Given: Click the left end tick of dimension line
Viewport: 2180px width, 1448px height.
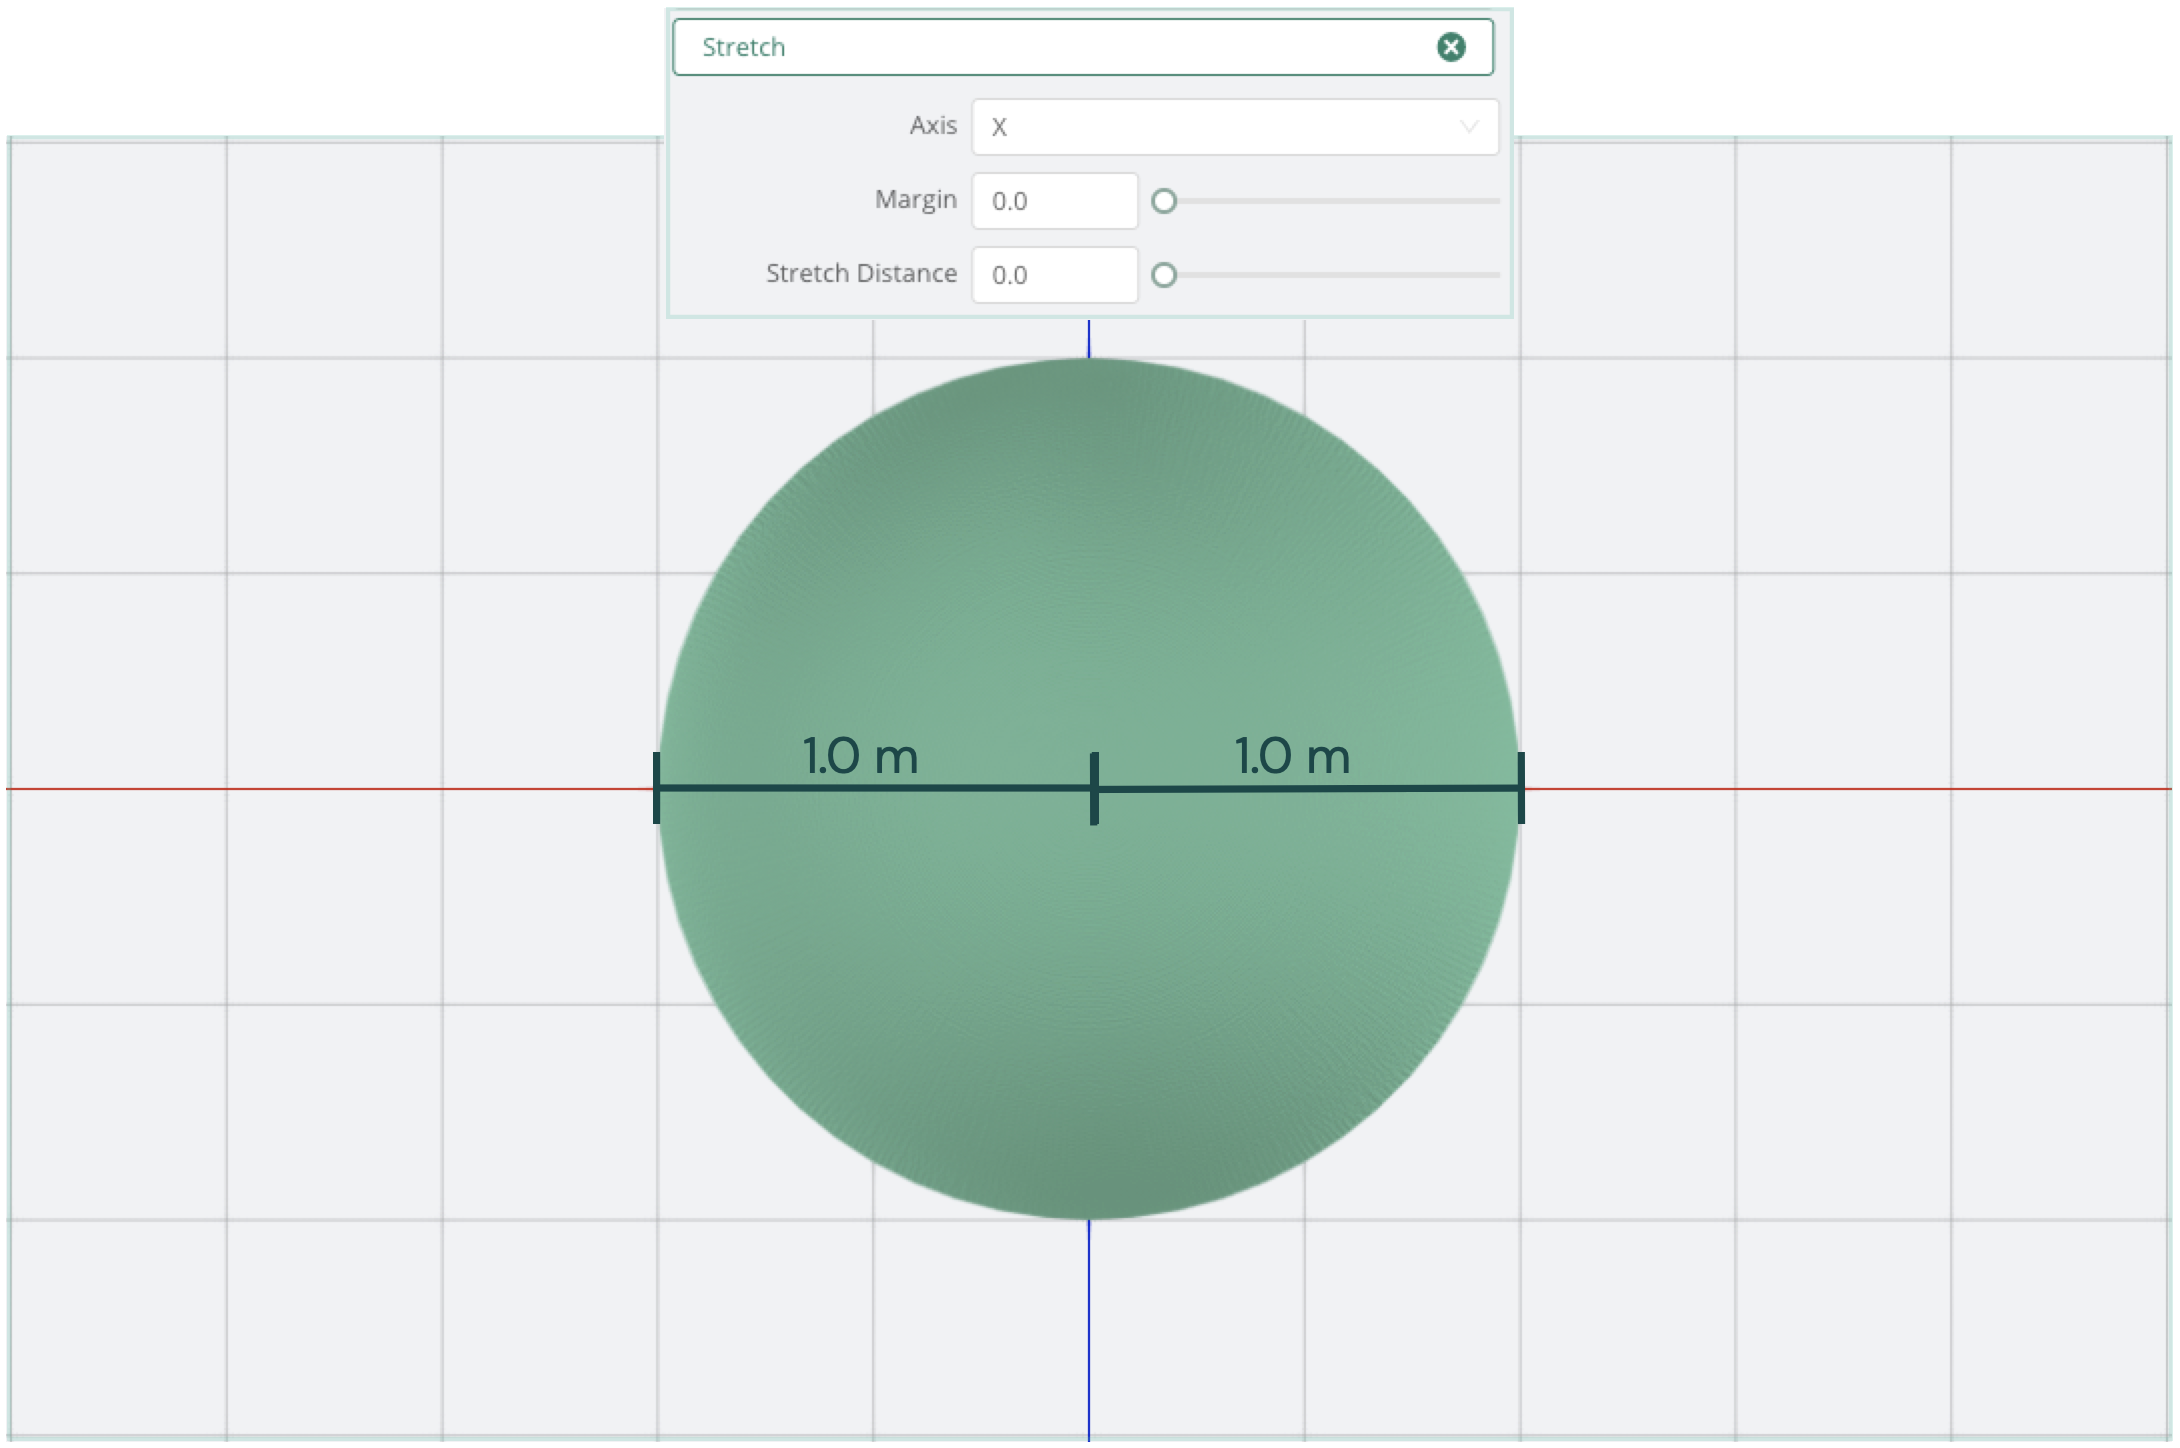Looking at the screenshot, I should click(x=657, y=788).
